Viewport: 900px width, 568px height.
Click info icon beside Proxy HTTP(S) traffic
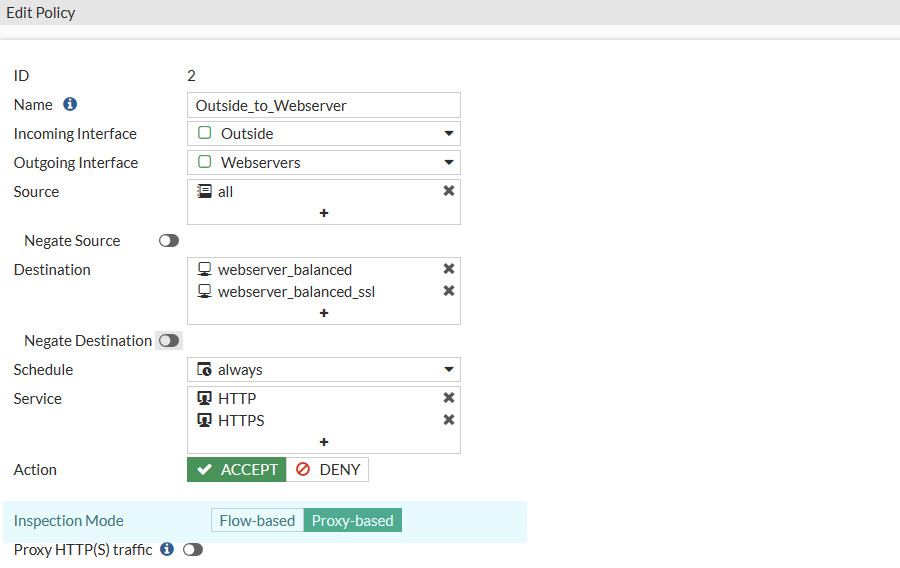(x=167, y=549)
